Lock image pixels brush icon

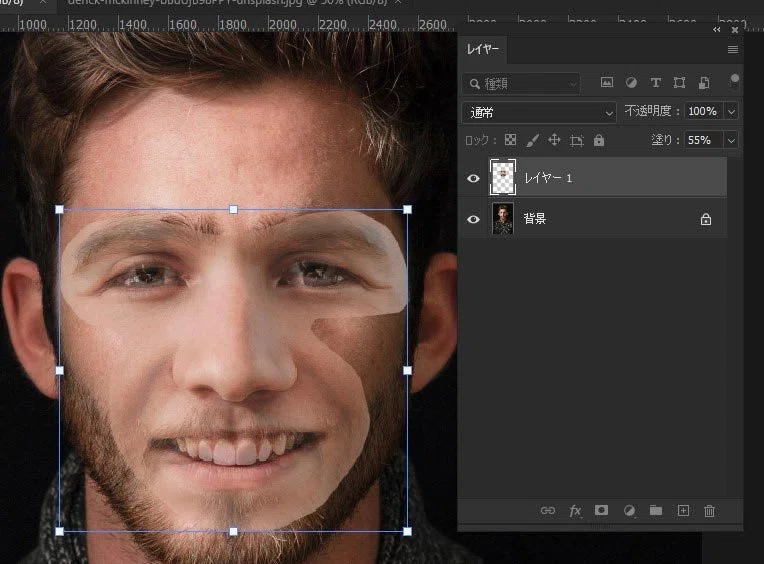(x=533, y=141)
